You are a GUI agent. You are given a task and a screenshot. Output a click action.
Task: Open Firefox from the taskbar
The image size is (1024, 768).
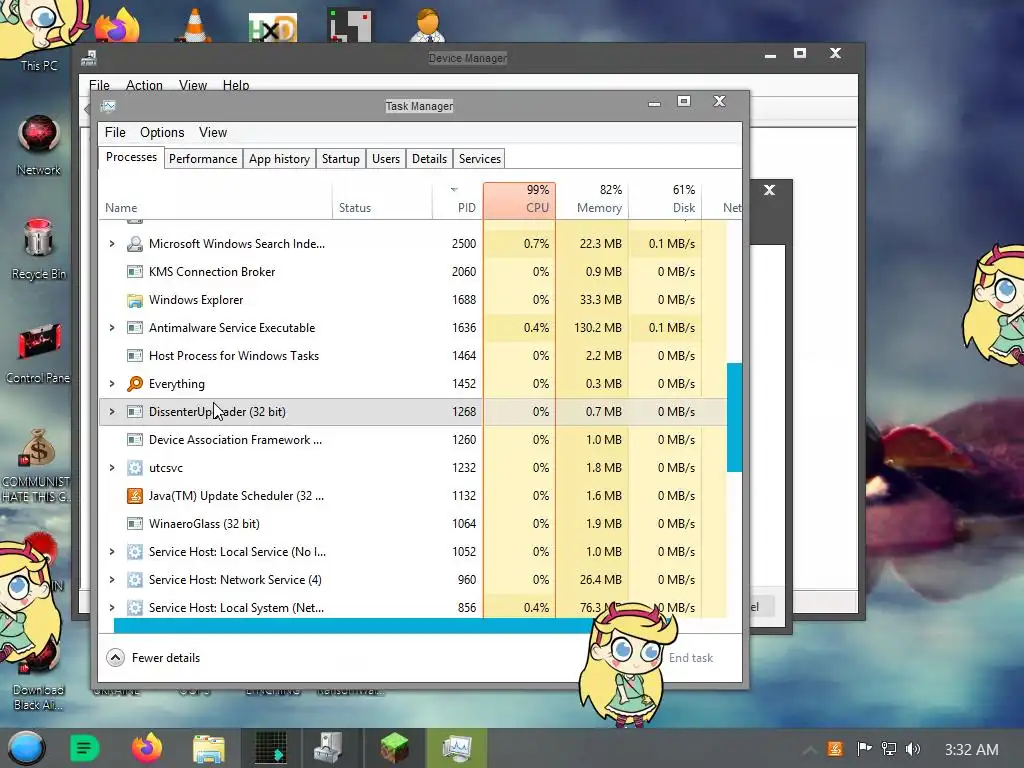pyautogui.click(x=147, y=748)
